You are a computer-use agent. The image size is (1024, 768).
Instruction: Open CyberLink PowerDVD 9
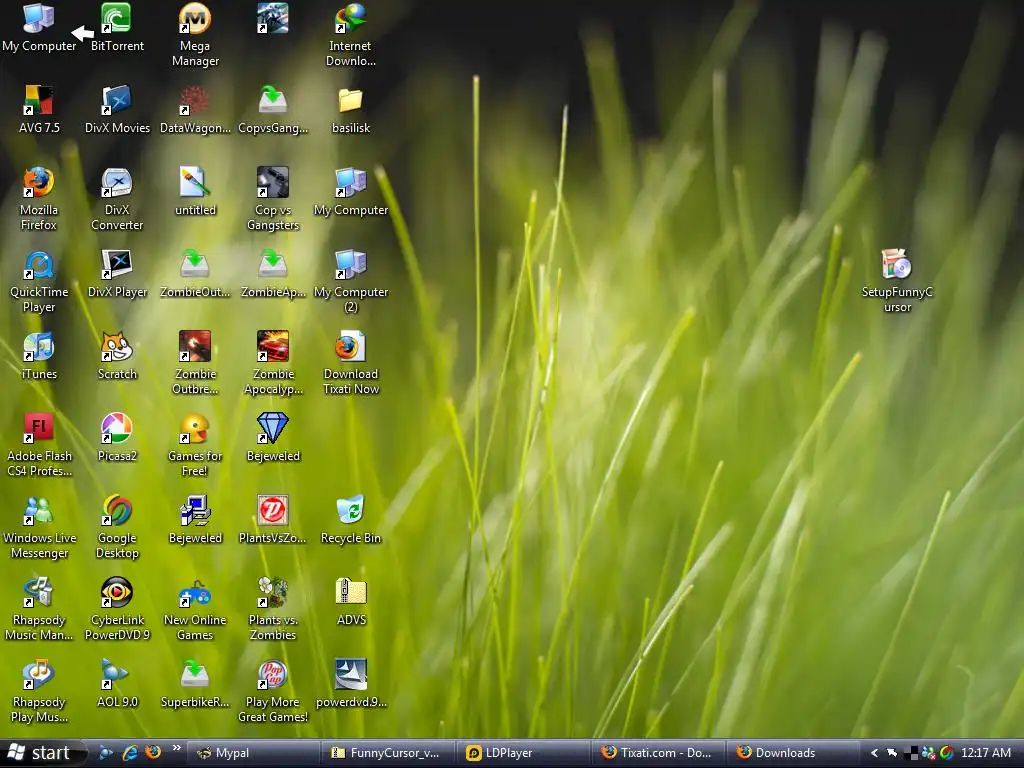pos(117,609)
